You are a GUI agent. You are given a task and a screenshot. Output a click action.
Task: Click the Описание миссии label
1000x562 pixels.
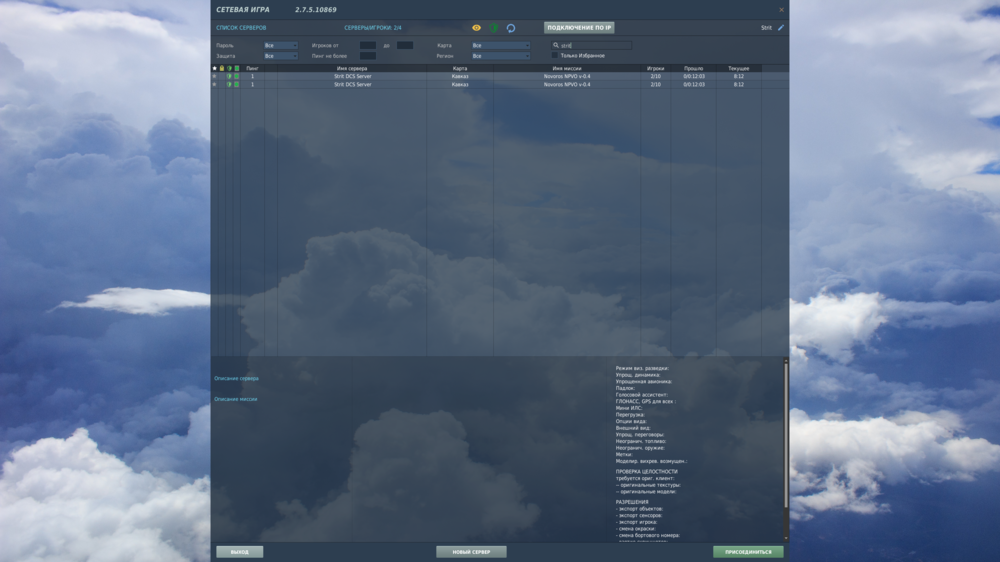click(x=235, y=399)
